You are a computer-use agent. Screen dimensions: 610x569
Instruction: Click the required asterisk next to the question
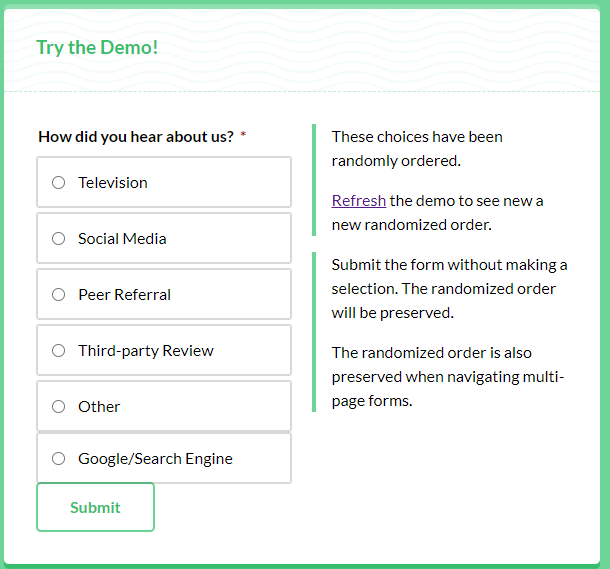coord(243,137)
